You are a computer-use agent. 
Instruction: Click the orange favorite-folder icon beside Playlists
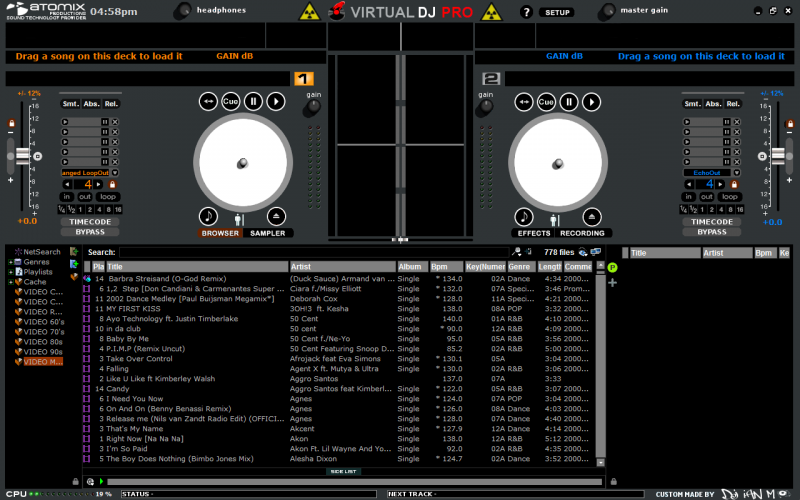coord(74,277)
